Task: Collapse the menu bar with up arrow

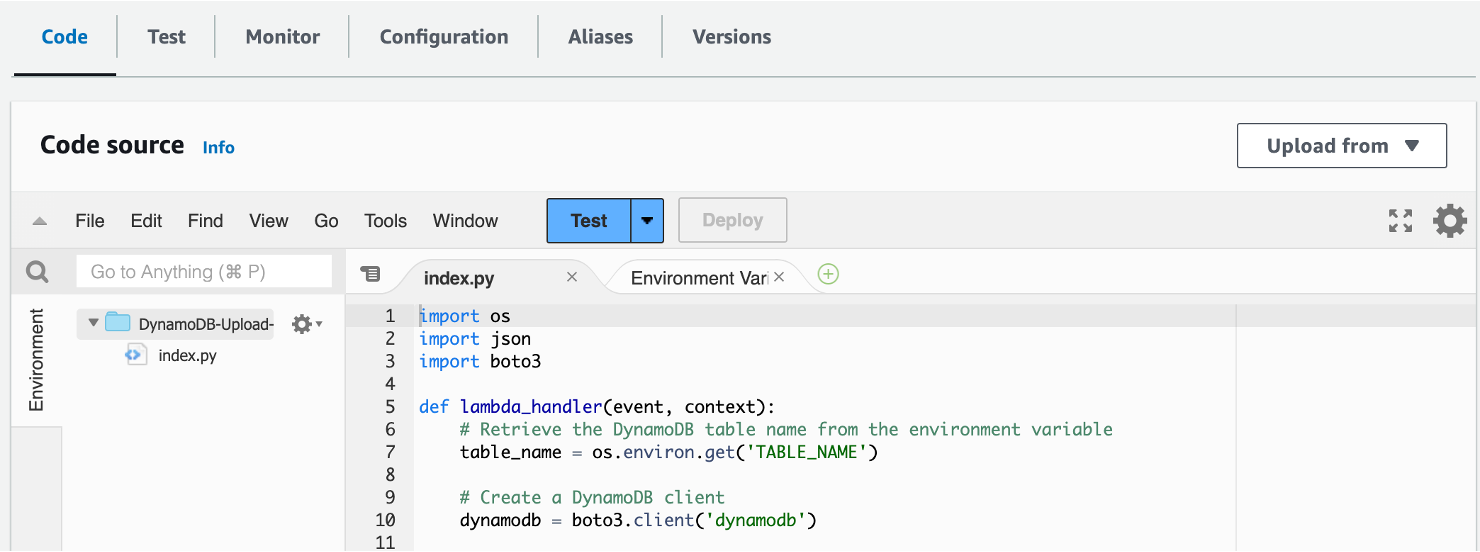Action: [x=40, y=221]
